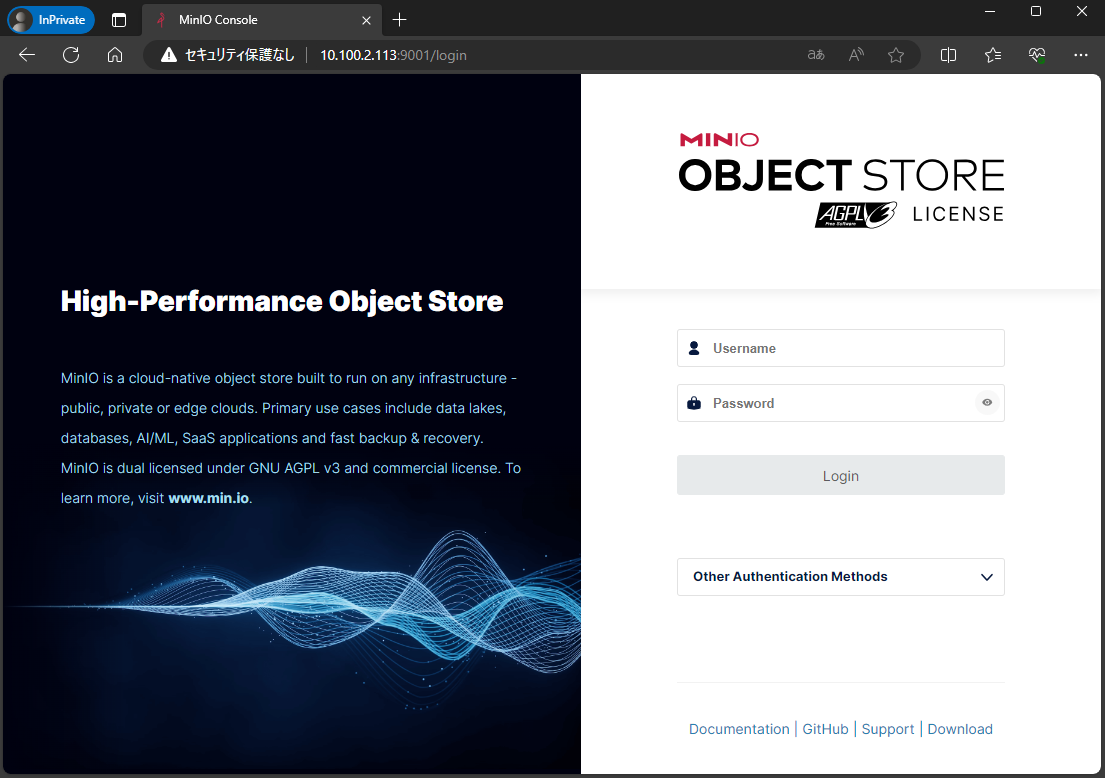Click the セキュリティ保護なし label
Image resolution: width=1105 pixels, height=778 pixels.
coord(240,55)
